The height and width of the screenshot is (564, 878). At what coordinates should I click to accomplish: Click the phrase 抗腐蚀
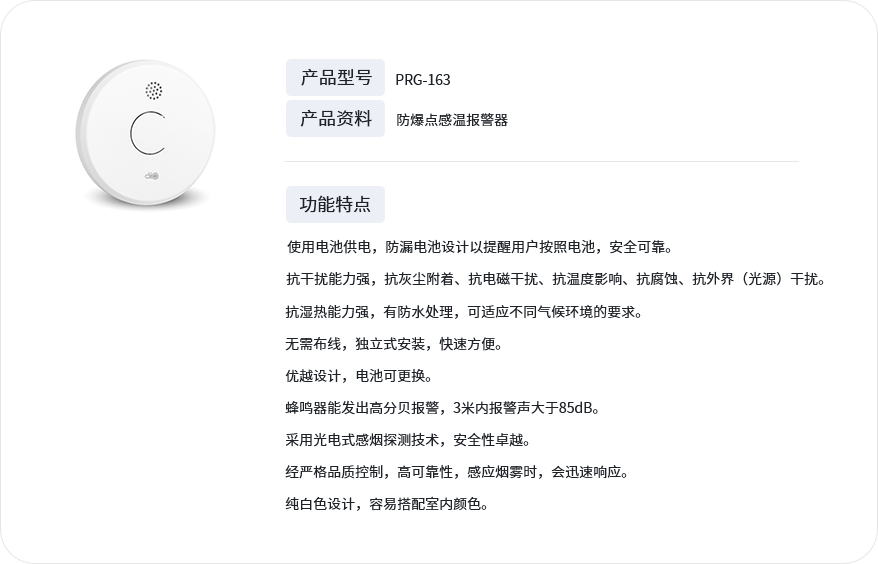[657, 279]
